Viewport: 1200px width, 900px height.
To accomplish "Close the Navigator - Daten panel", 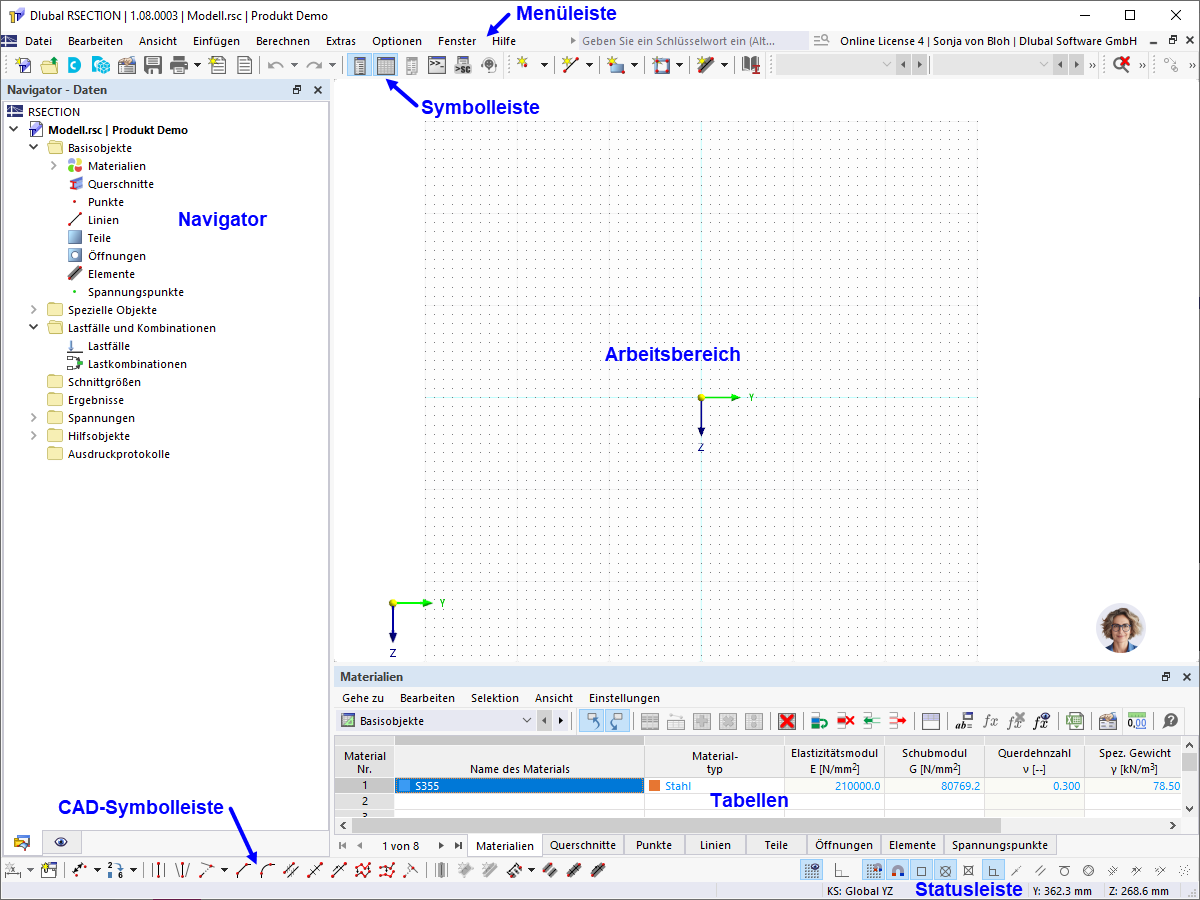I will pyautogui.click(x=318, y=90).
